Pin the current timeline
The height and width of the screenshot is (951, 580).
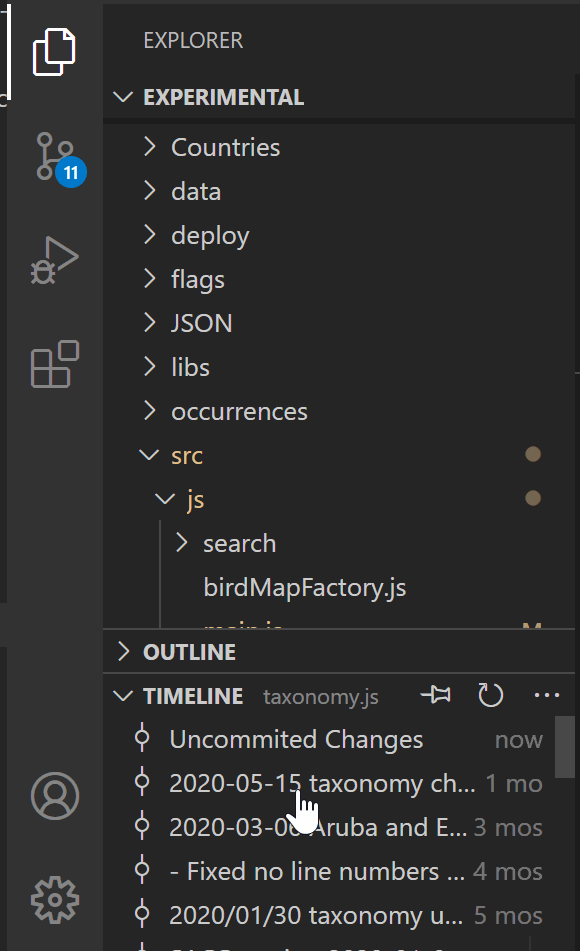435,695
